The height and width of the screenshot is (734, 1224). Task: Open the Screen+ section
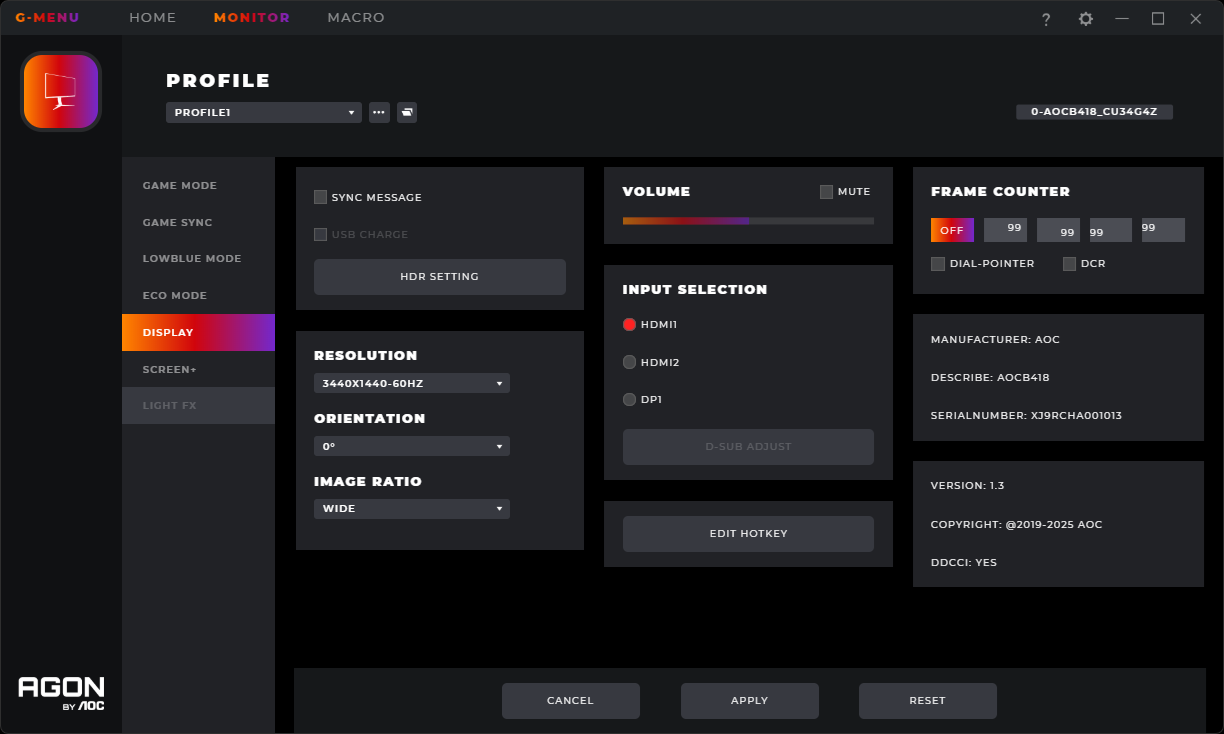pyautogui.click(x=198, y=369)
